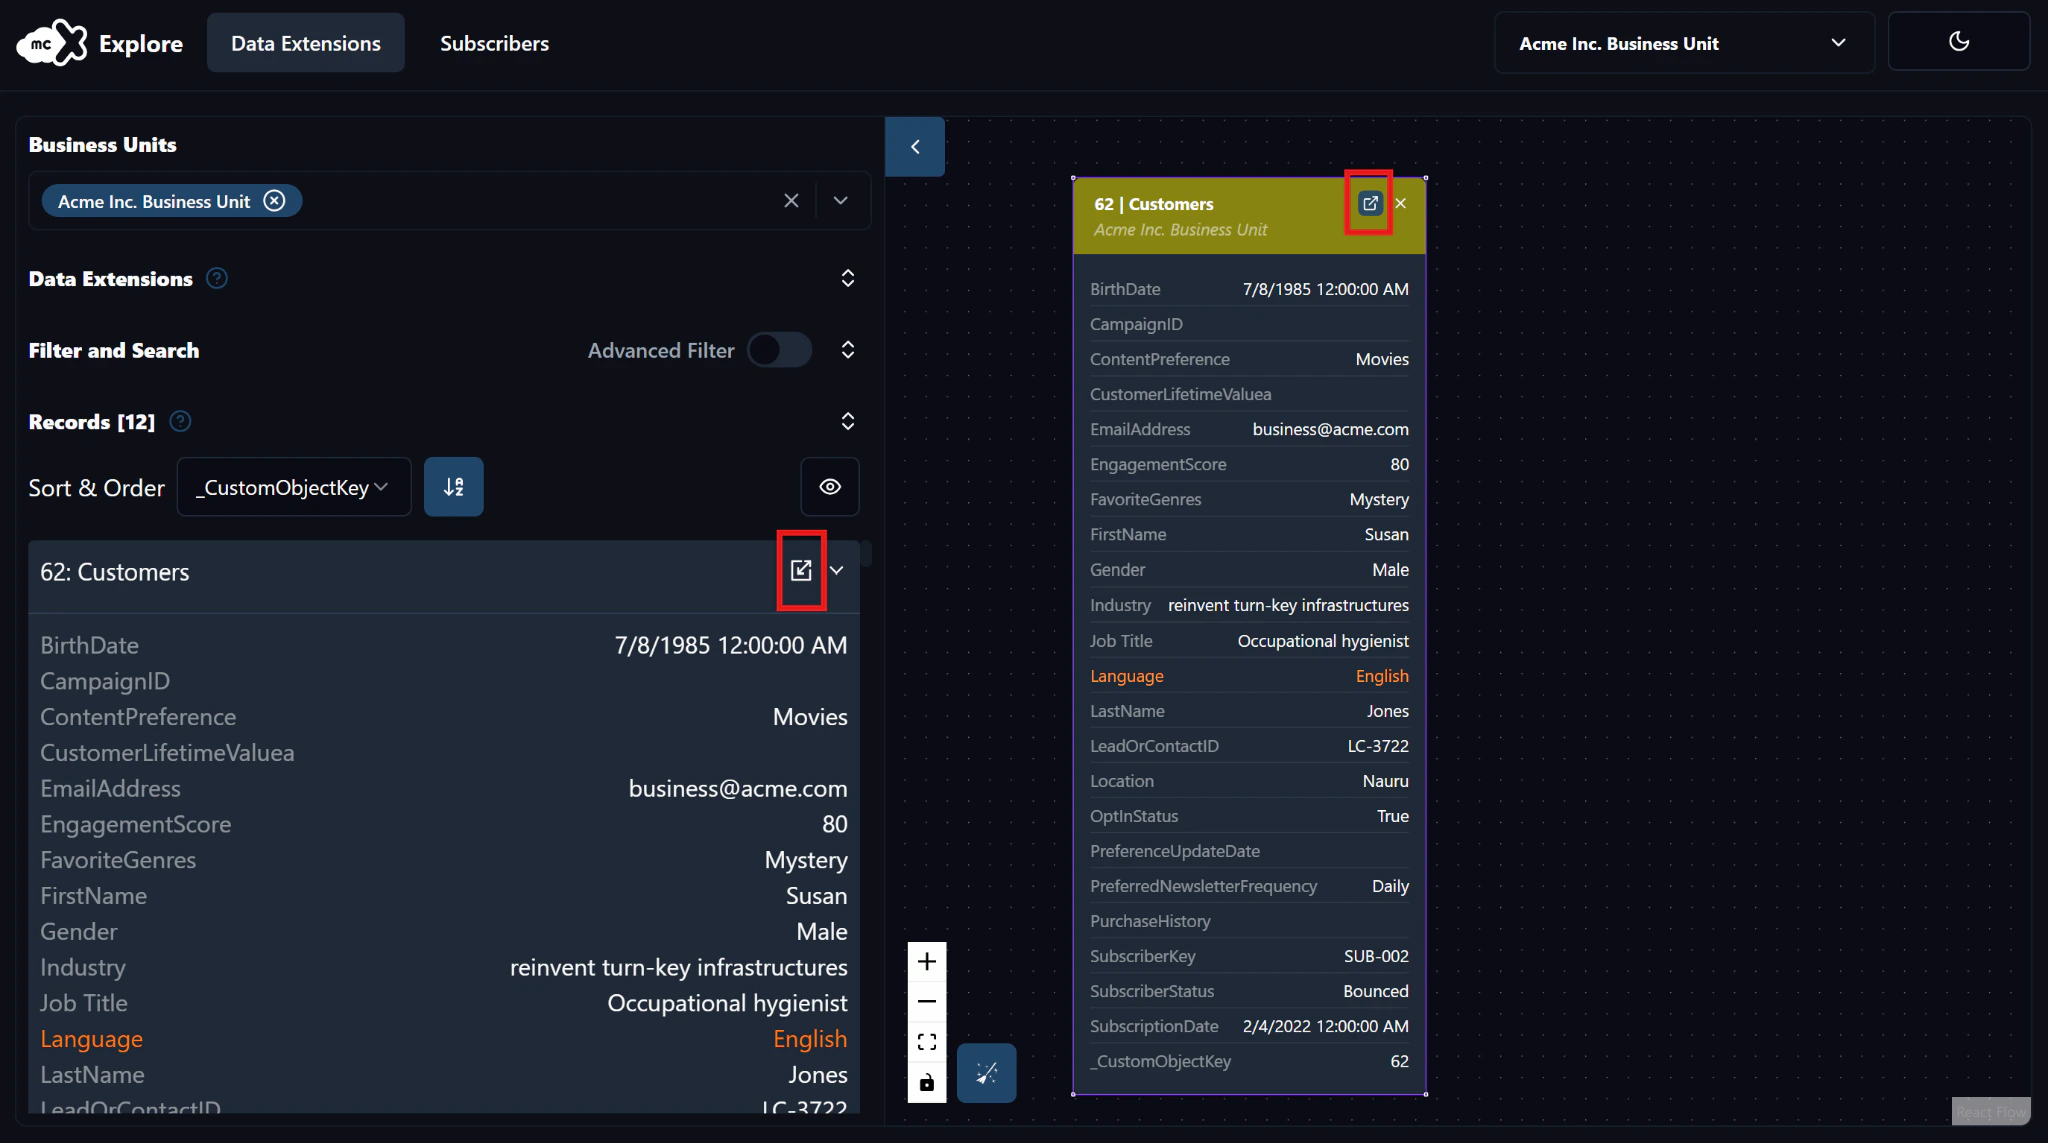Click the highlighted Language field in list
This screenshot has height=1143, width=2048.
(x=92, y=1039)
